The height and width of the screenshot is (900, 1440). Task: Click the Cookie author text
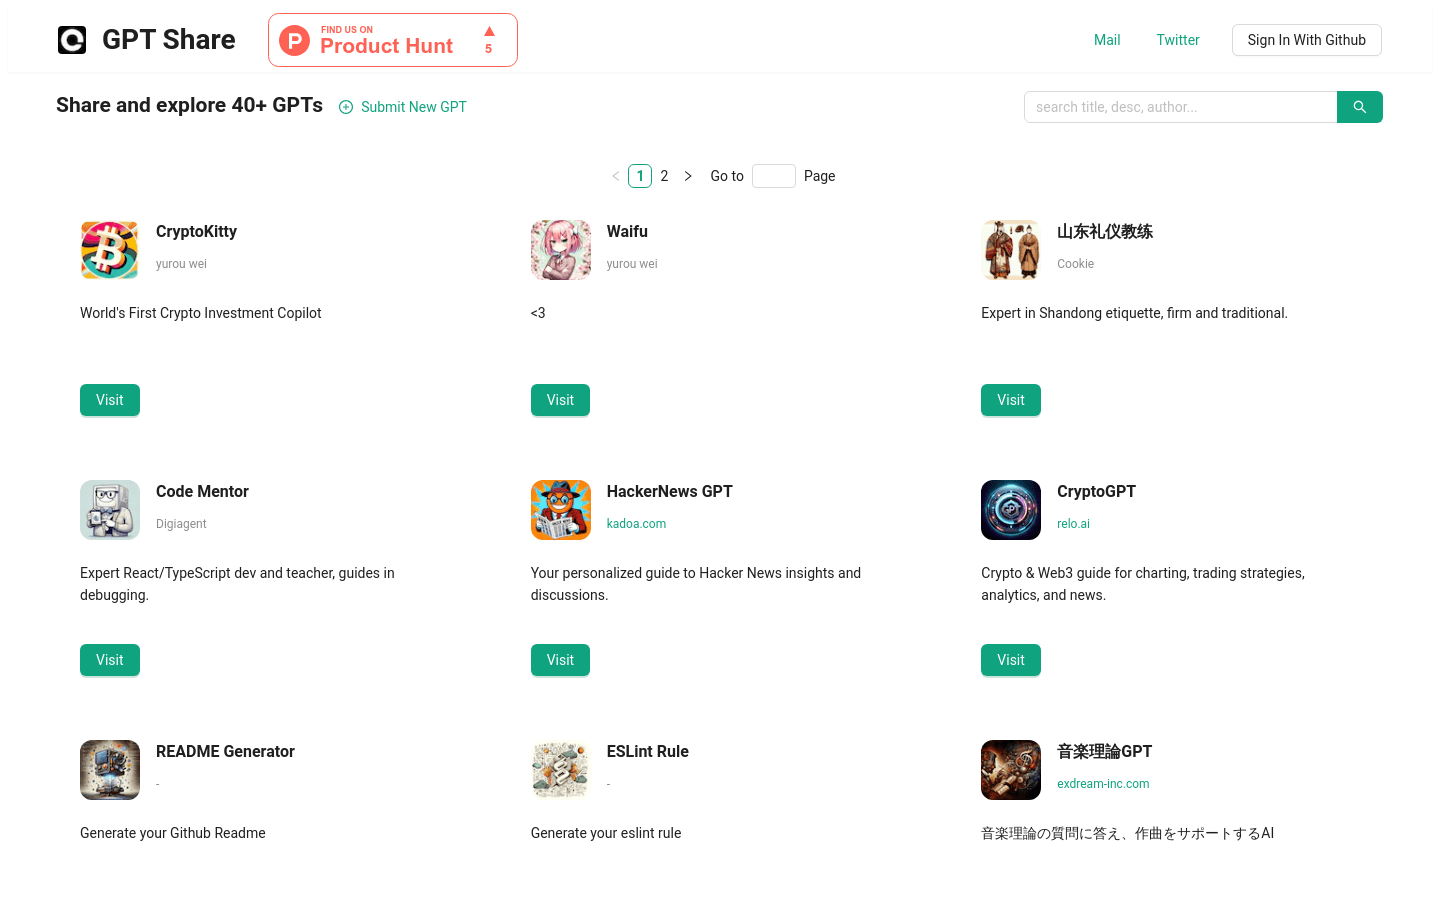click(1075, 264)
